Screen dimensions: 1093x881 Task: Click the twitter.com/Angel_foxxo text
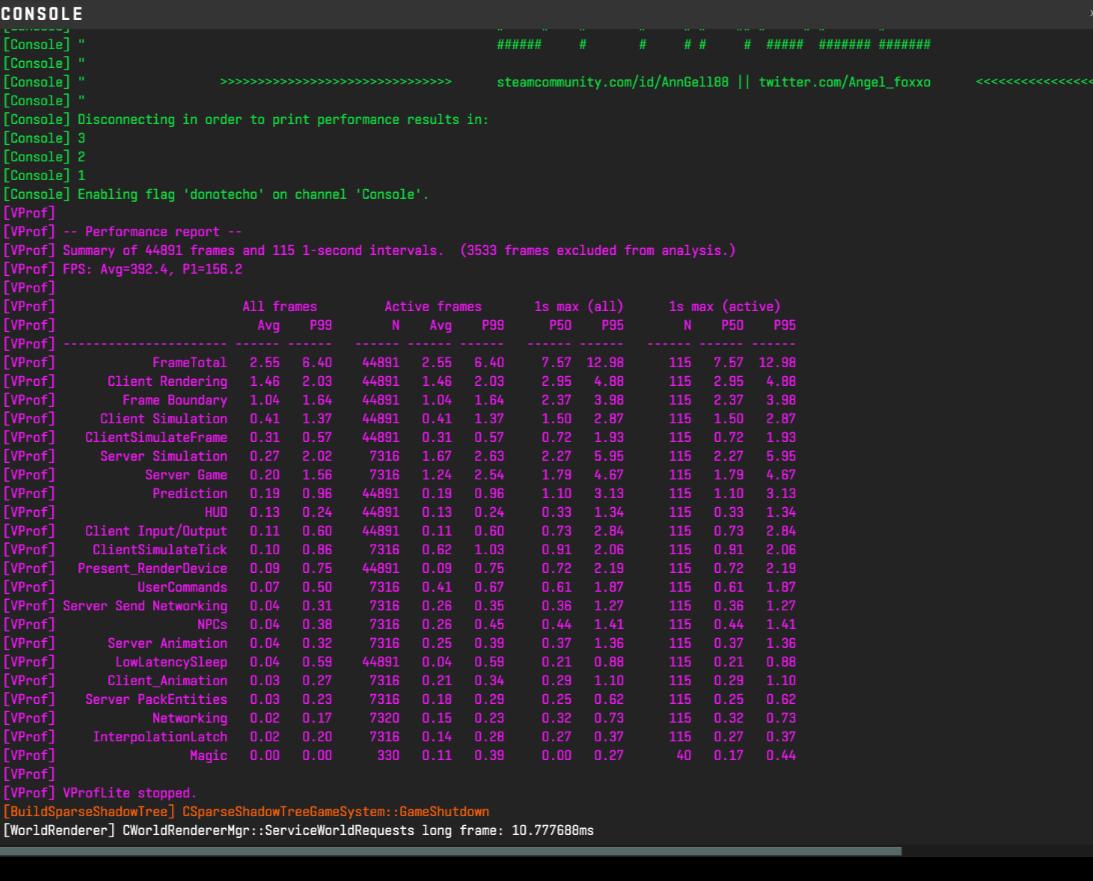(x=845, y=82)
